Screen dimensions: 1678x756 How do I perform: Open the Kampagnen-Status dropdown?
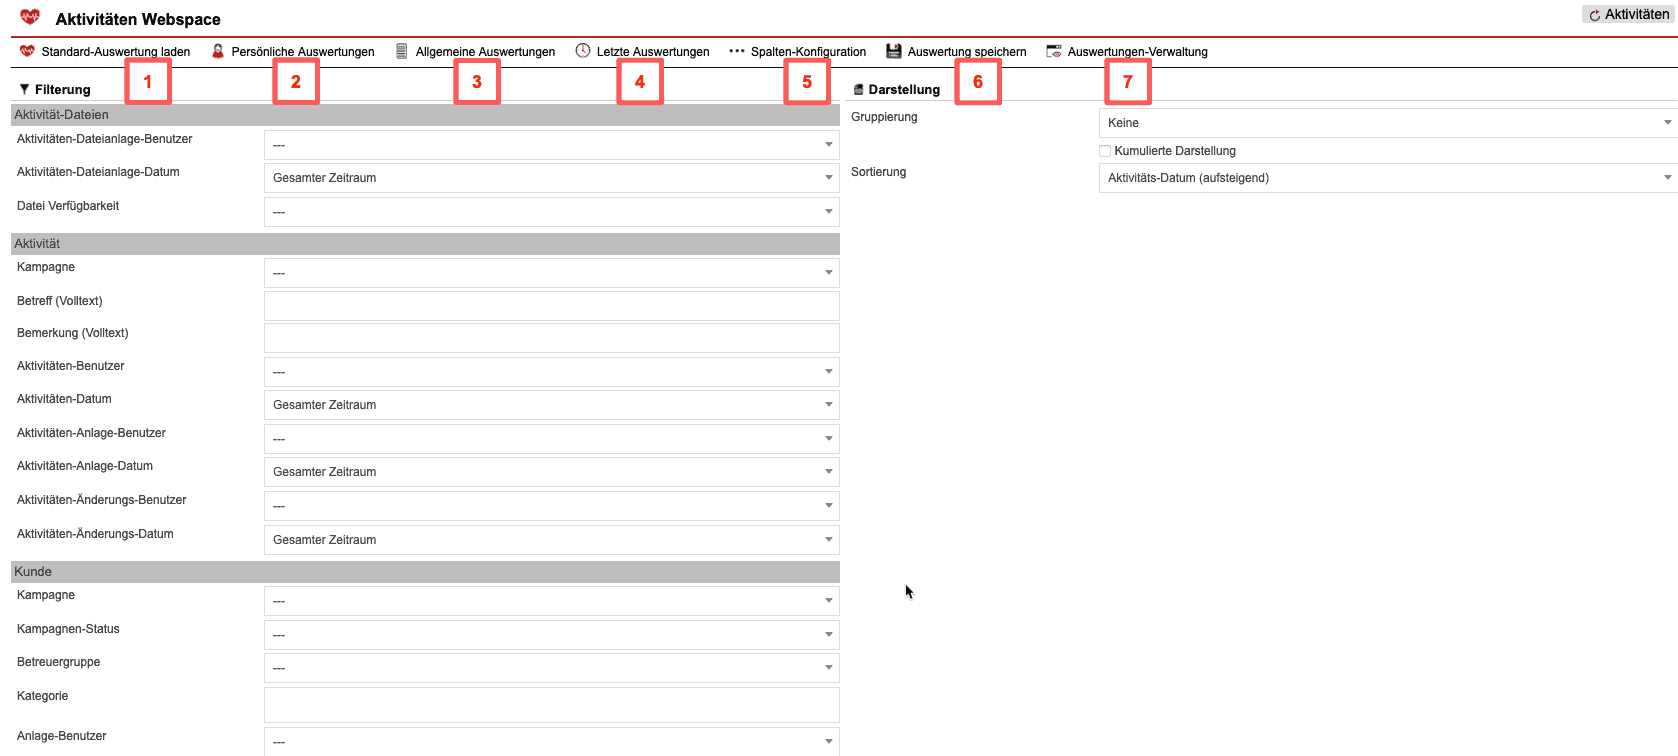(551, 635)
